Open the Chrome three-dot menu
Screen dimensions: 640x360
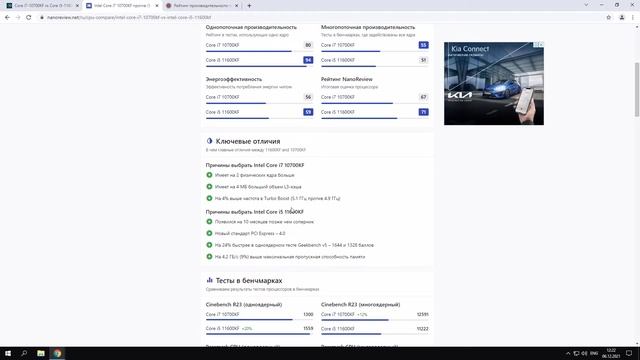click(633, 18)
